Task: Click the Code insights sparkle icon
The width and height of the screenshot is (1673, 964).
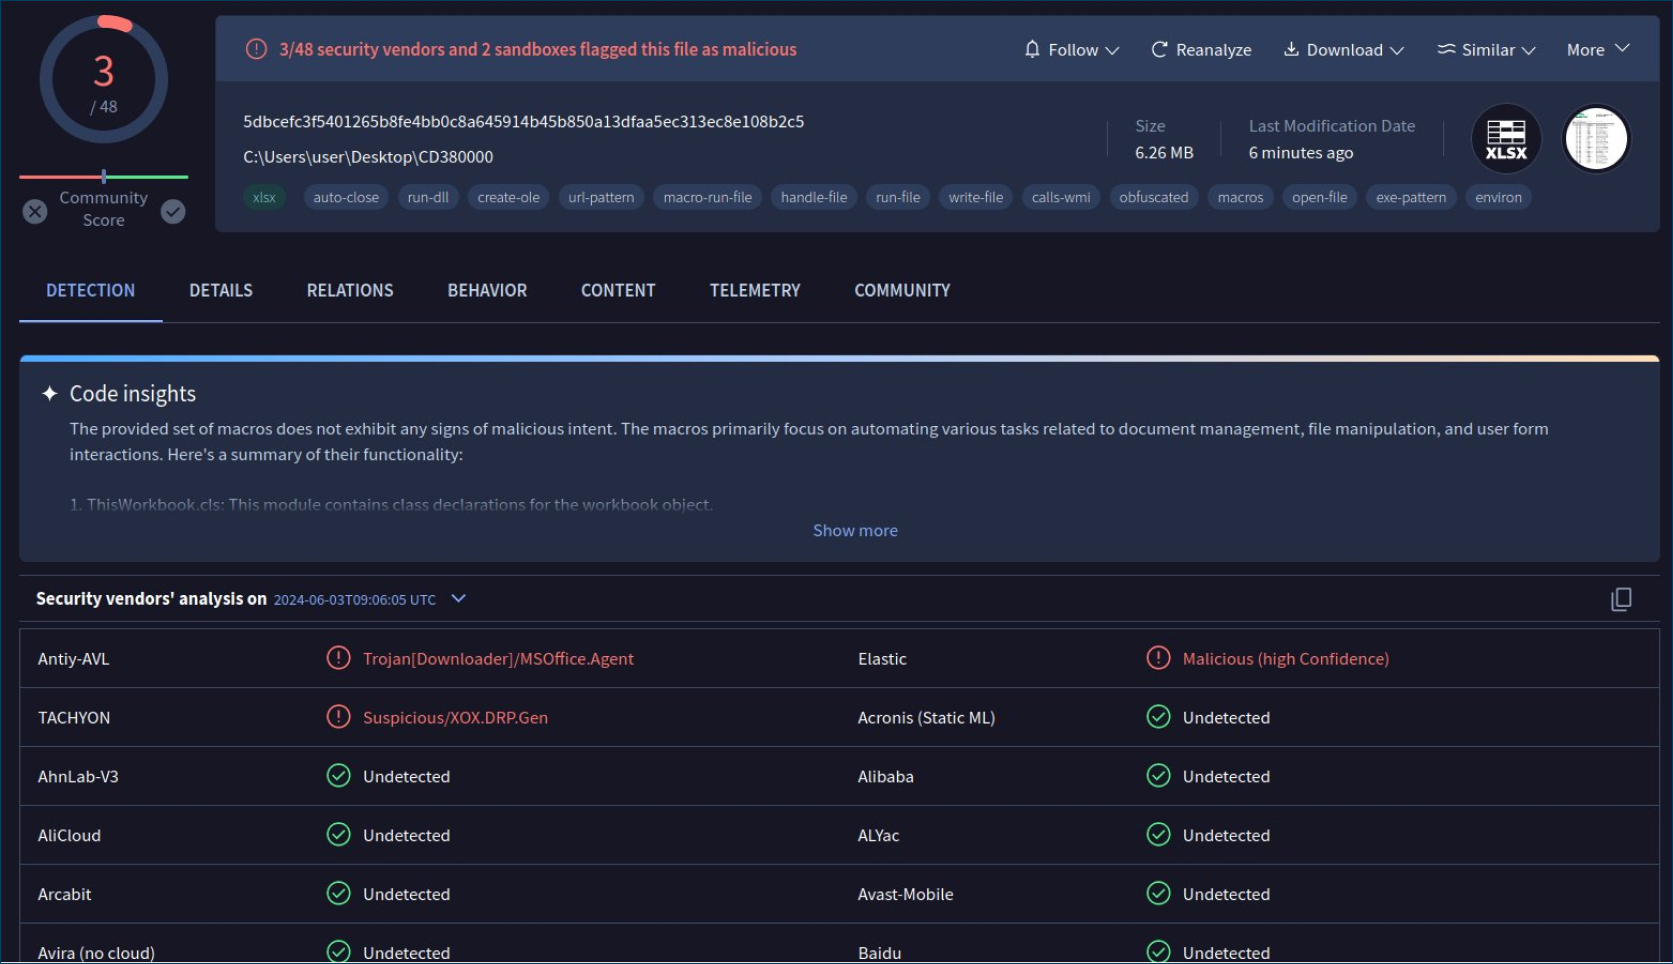Action: pyautogui.click(x=49, y=394)
